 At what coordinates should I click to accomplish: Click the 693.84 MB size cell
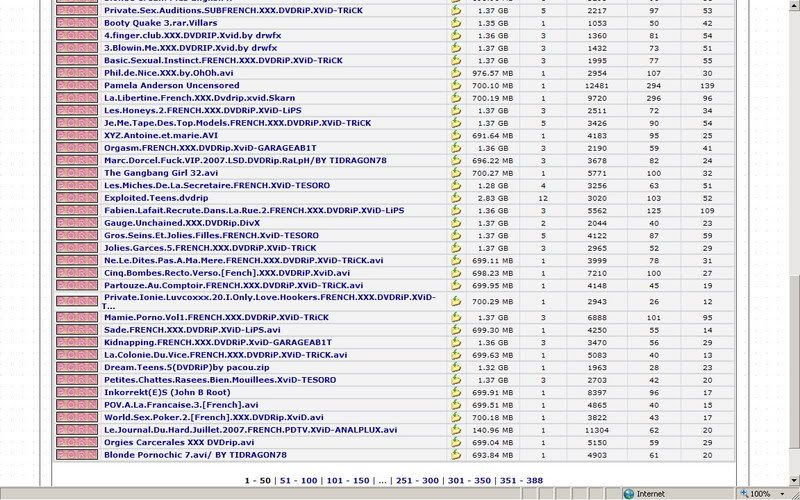click(493, 455)
